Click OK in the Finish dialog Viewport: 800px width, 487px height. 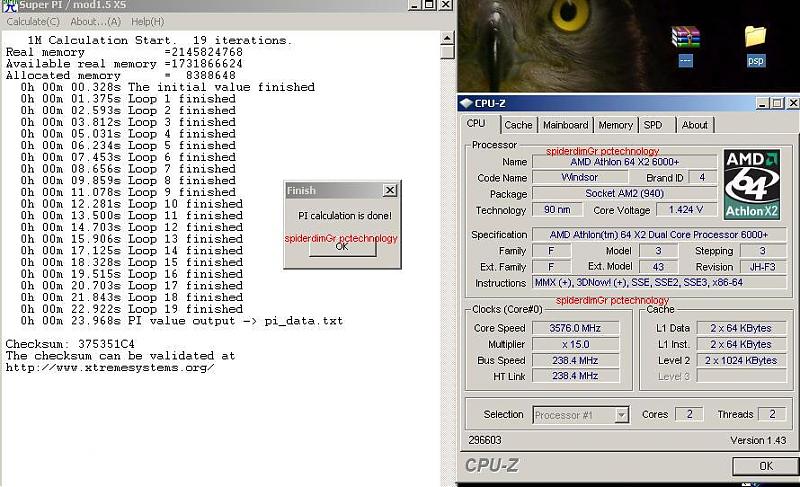343,247
